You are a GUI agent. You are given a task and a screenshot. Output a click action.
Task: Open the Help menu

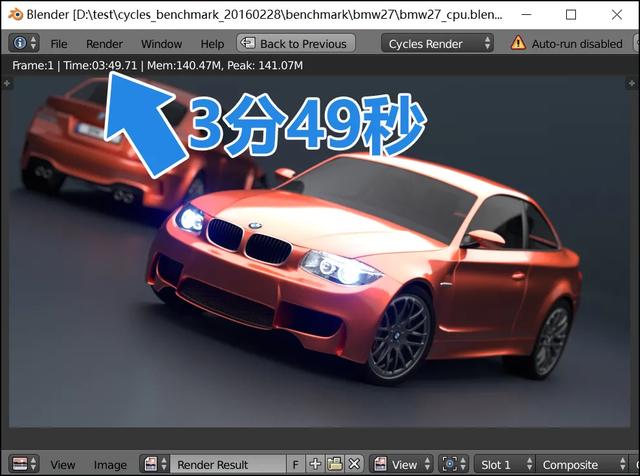tap(212, 44)
